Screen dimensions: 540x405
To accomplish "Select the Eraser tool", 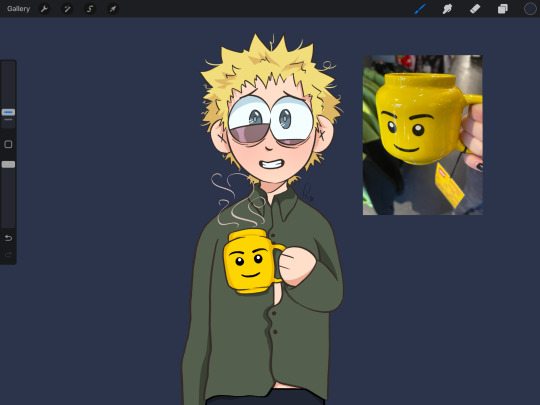I will coord(475,9).
